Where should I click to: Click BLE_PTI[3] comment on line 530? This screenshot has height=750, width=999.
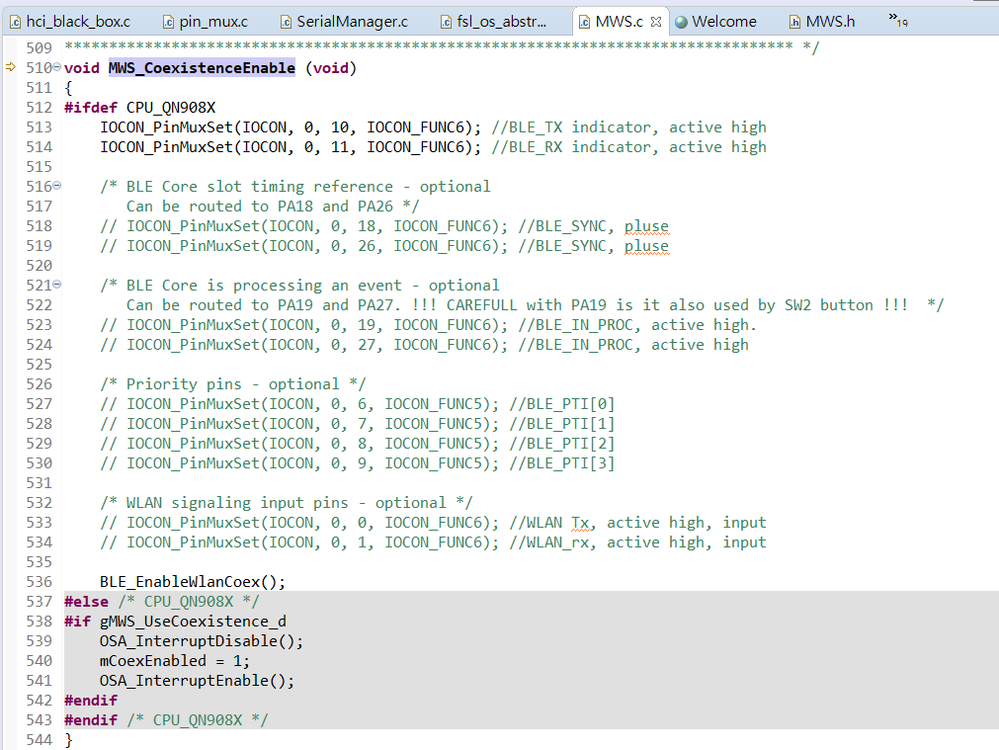click(x=562, y=463)
